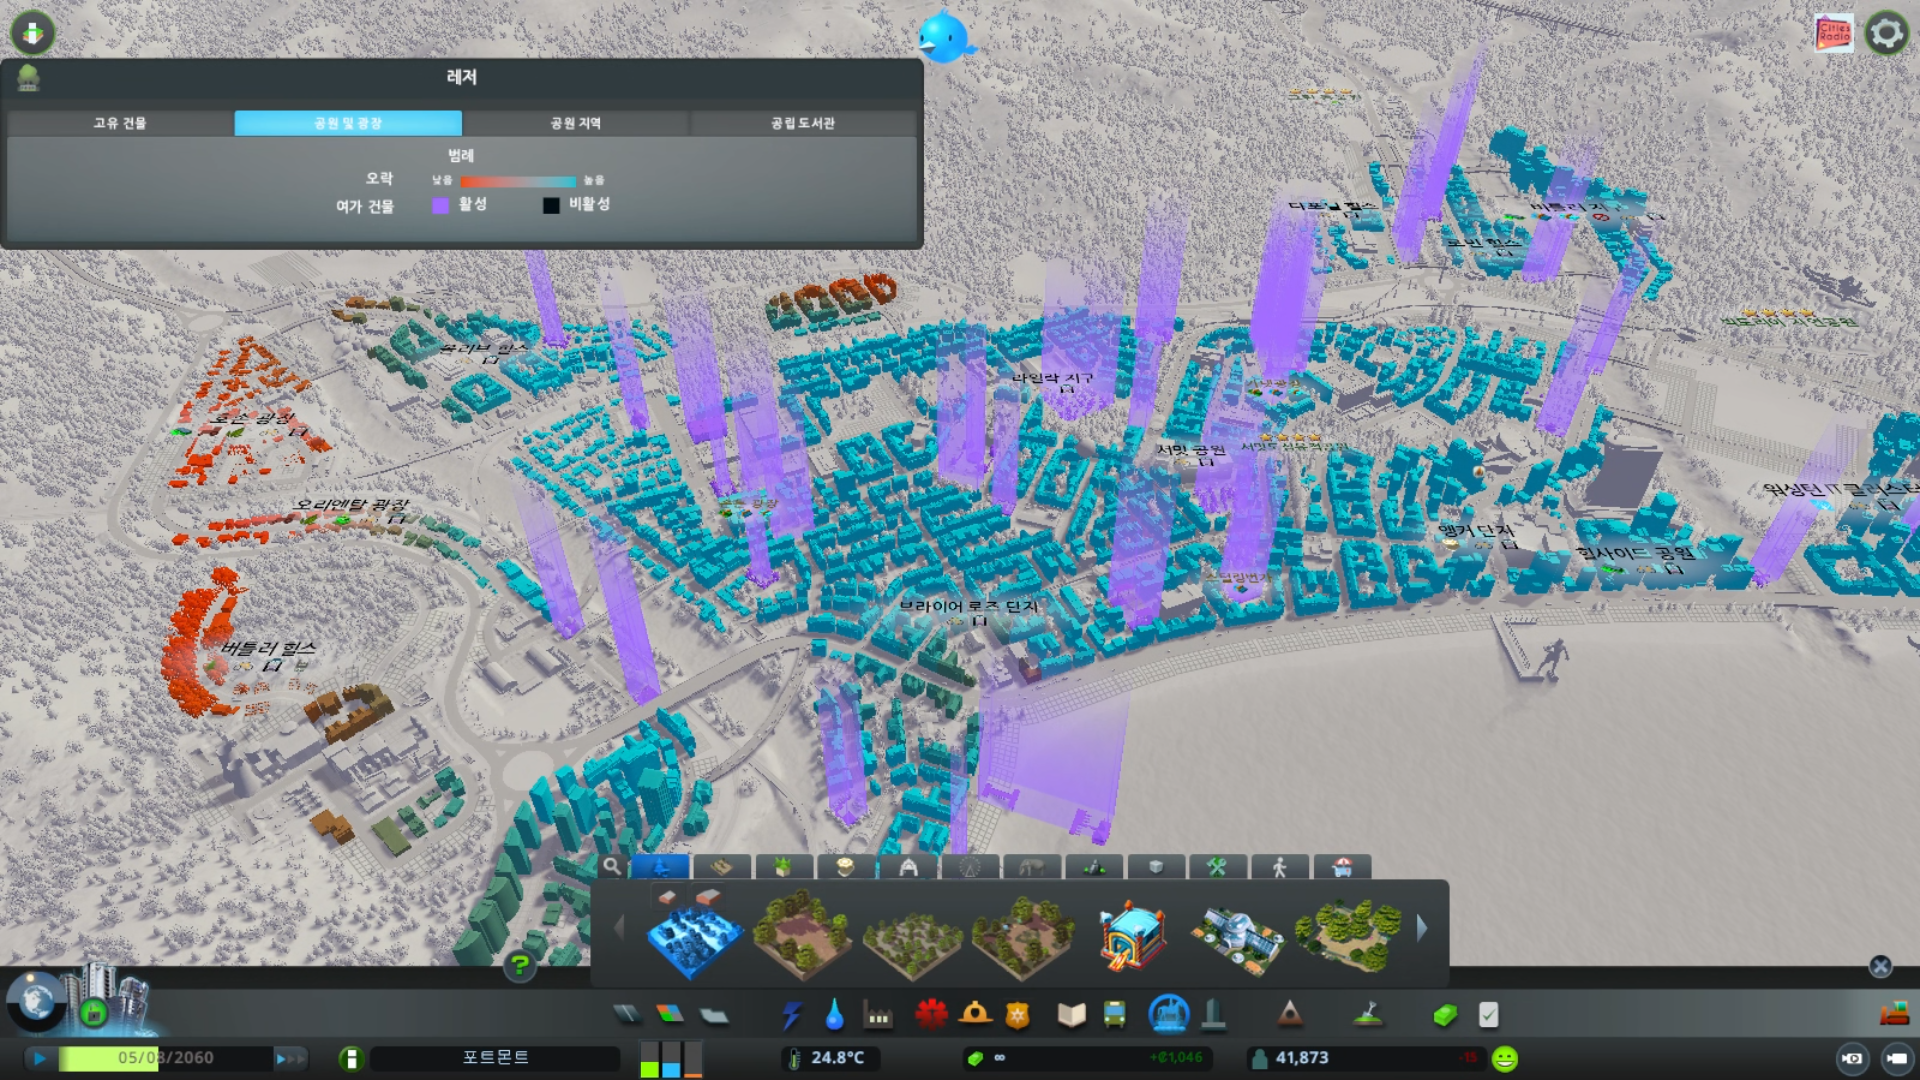Open the Water and sewage menu
This screenshot has height=1080, width=1920.
(x=834, y=1015)
